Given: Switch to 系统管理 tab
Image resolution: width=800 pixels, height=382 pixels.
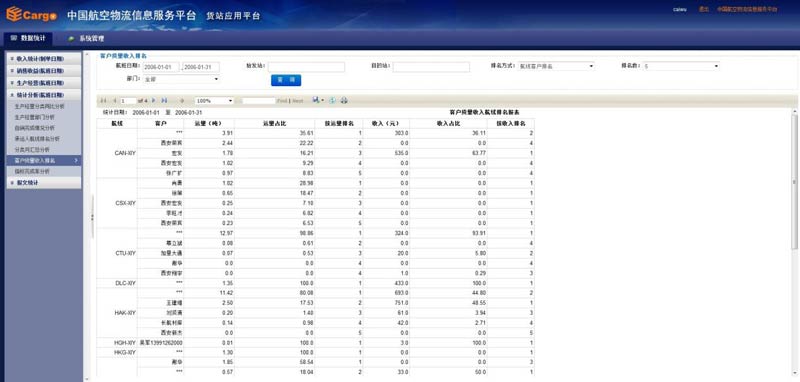Looking at the screenshot, I should click(x=86, y=38).
